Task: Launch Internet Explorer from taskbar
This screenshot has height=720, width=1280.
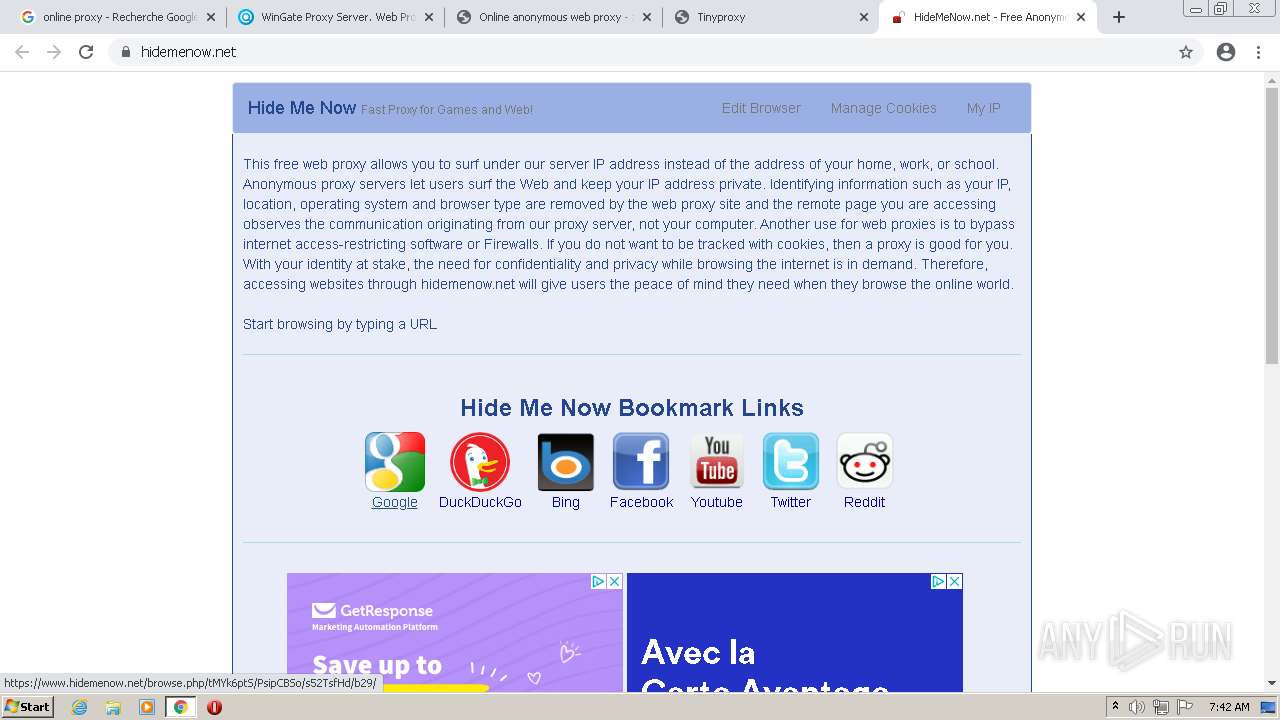Action: [x=79, y=707]
